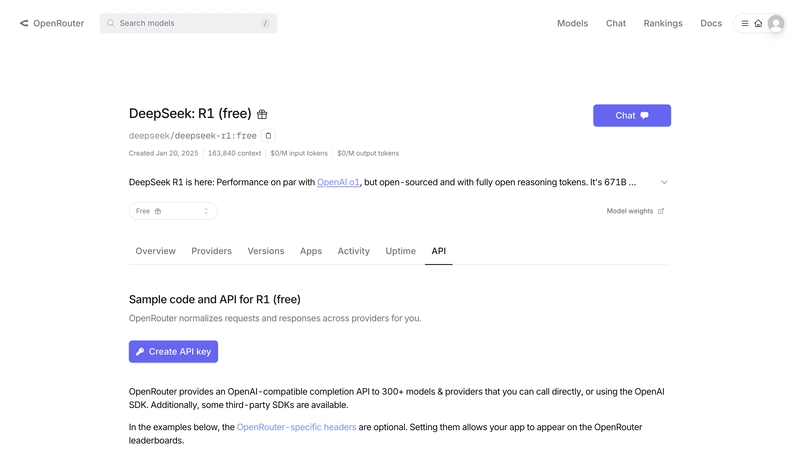Click the home icon in header

[x=758, y=23]
